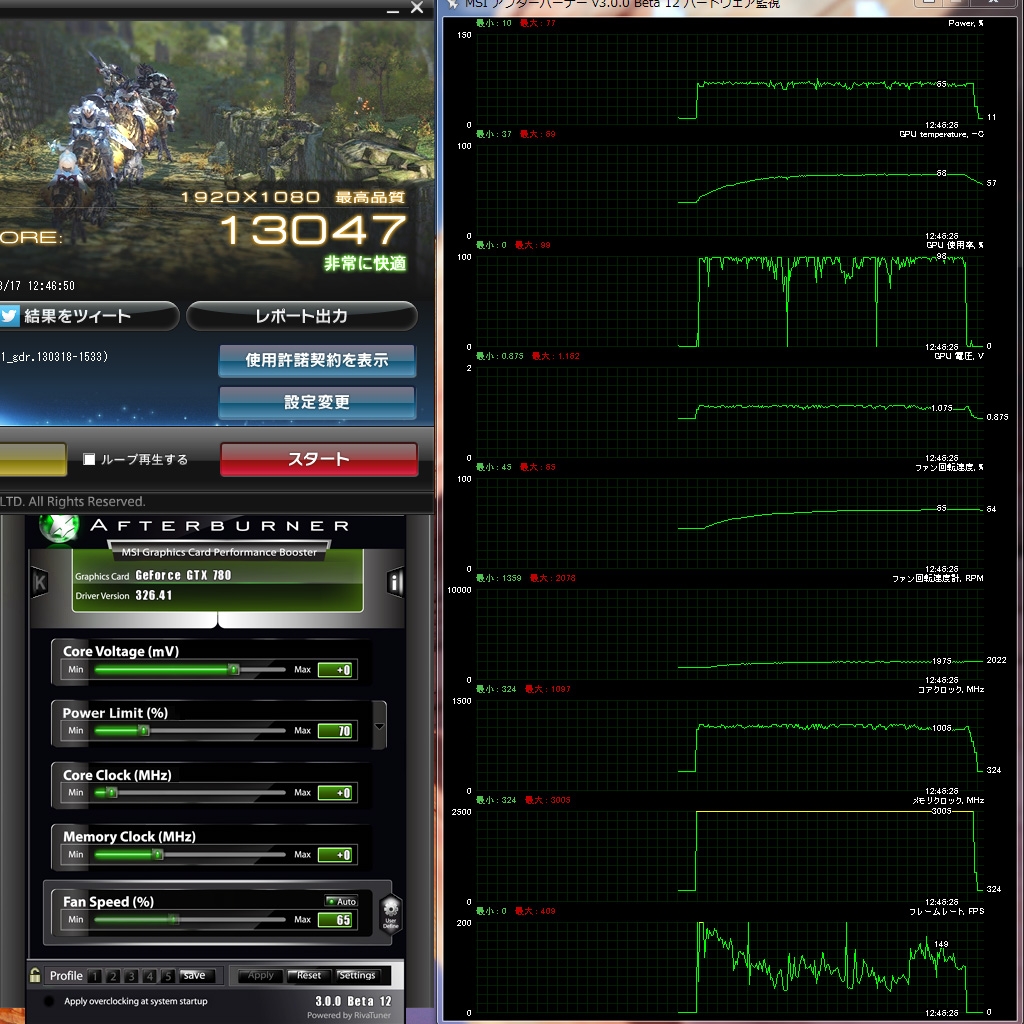The image size is (1024, 1024).
Task: Click the Fan Speed slider handle
Action: [x=174, y=920]
